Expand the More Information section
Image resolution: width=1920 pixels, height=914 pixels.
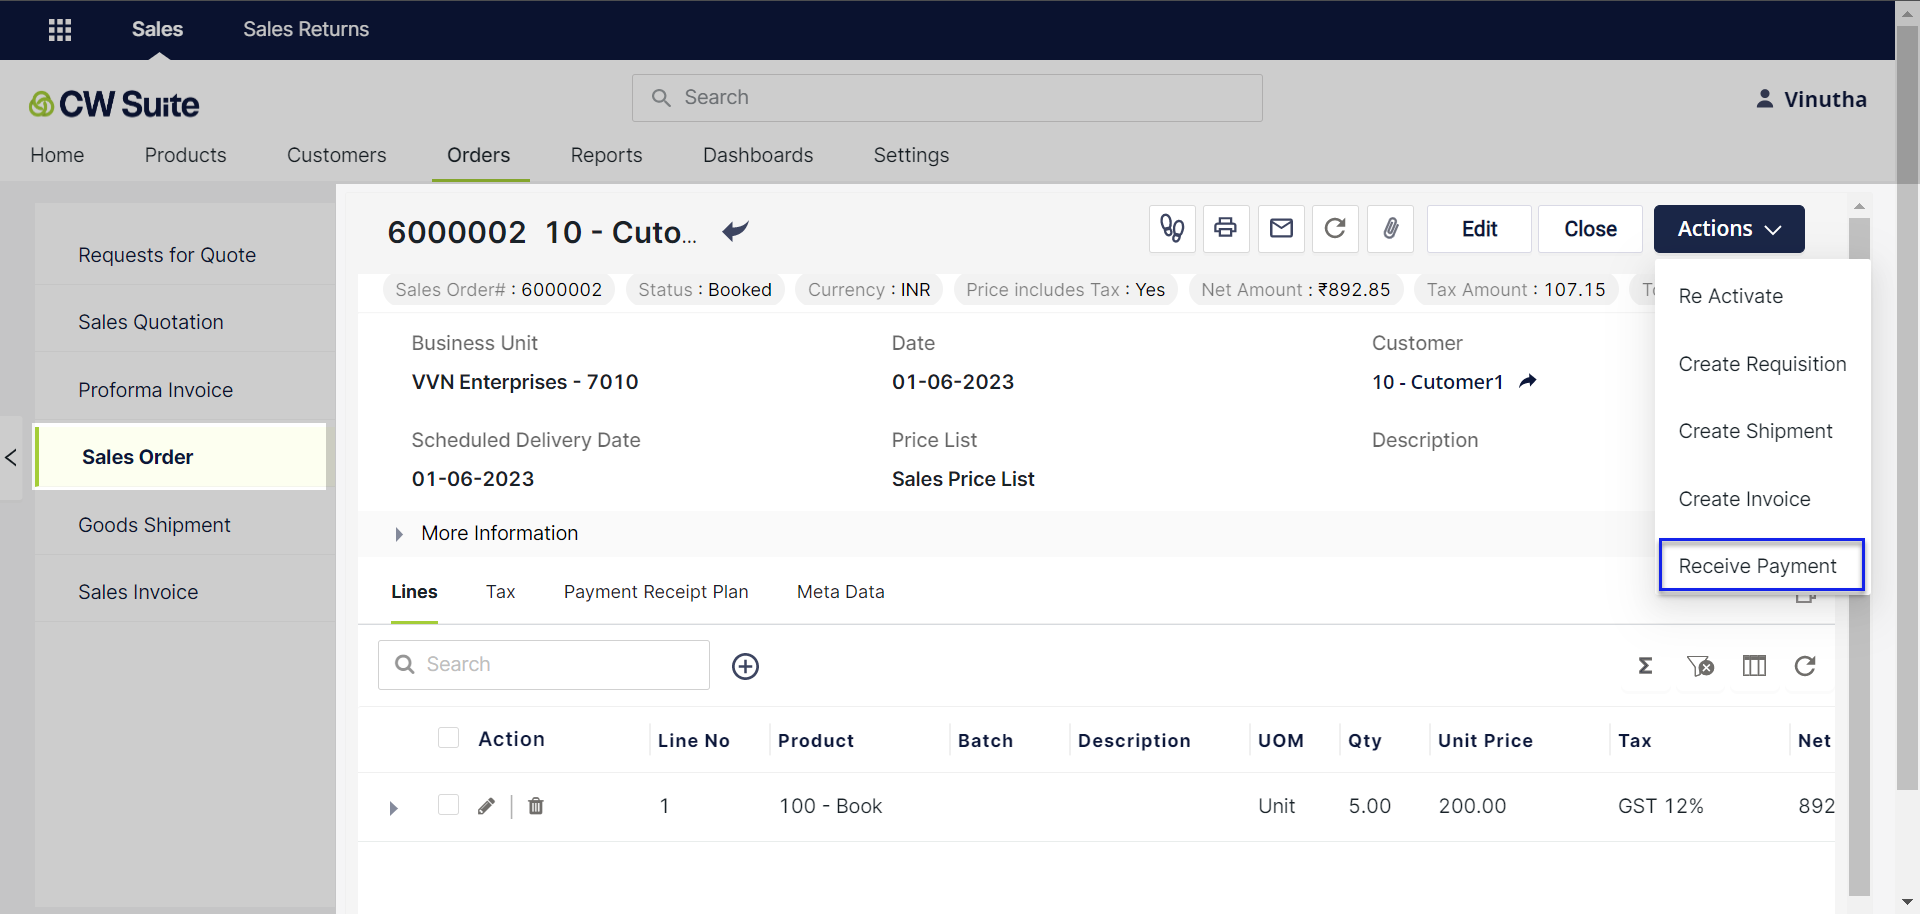(x=399, y=534)
